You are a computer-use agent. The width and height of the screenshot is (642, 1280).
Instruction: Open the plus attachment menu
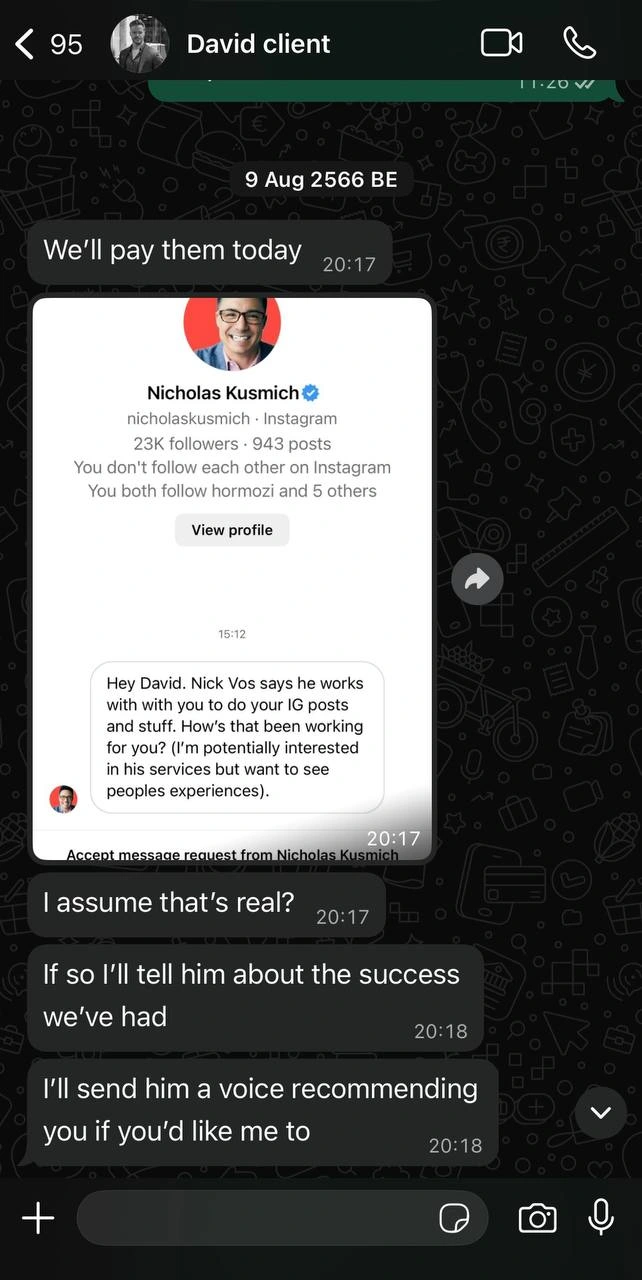pos(38,1218)
